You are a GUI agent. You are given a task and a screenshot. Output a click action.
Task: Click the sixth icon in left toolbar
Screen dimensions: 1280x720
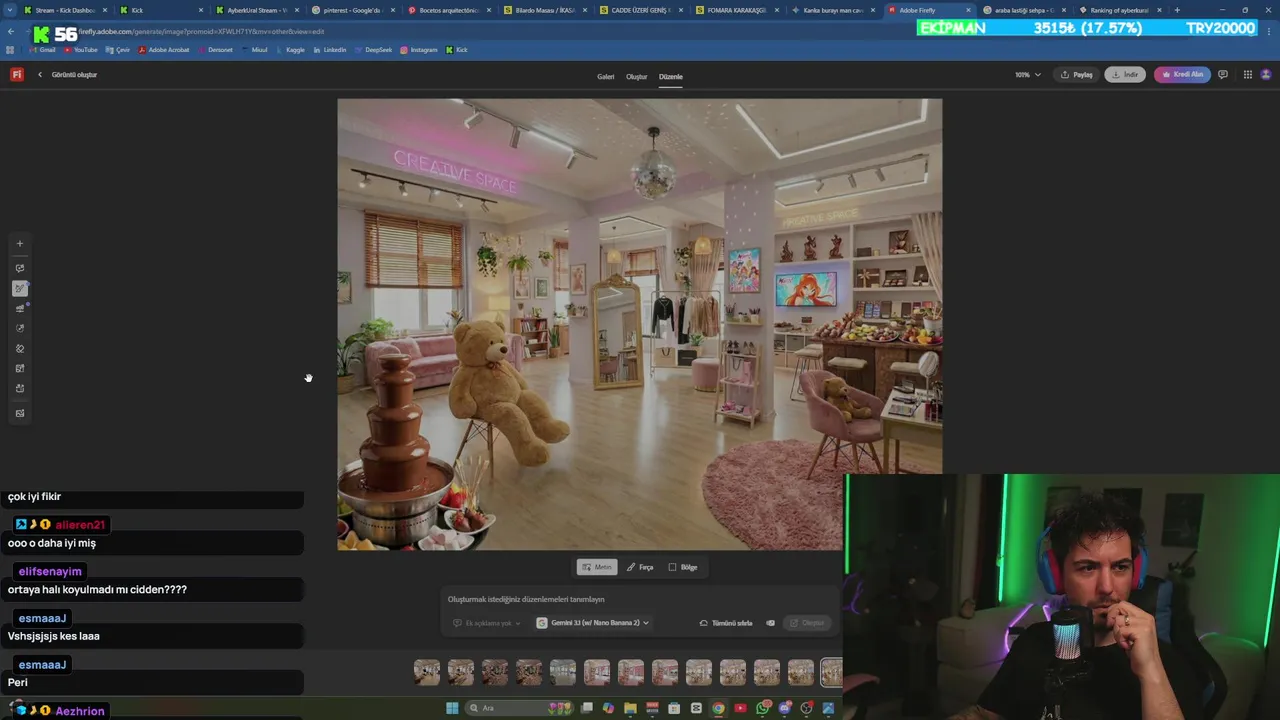19,348
